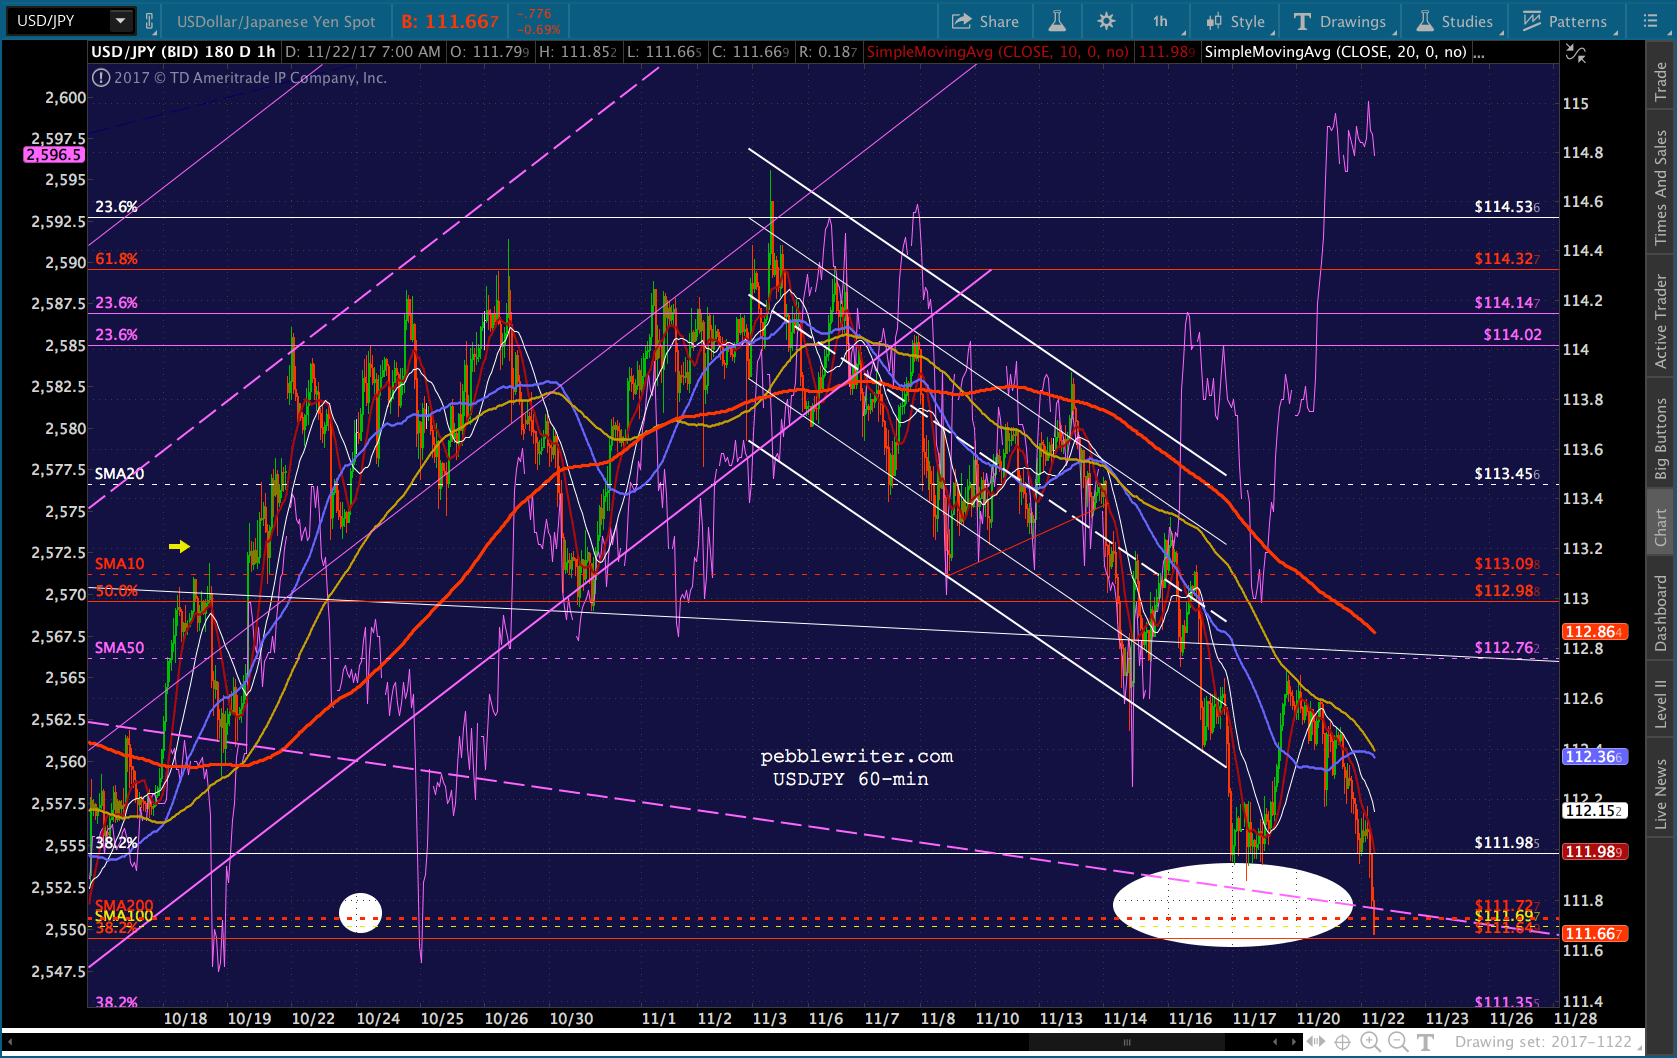
Task: Open the Dashboard side tab
Action: [1661, 612]
